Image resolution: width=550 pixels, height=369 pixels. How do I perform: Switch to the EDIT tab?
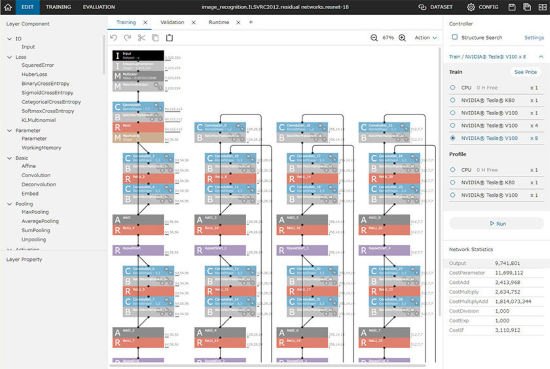tap(27, 7)
